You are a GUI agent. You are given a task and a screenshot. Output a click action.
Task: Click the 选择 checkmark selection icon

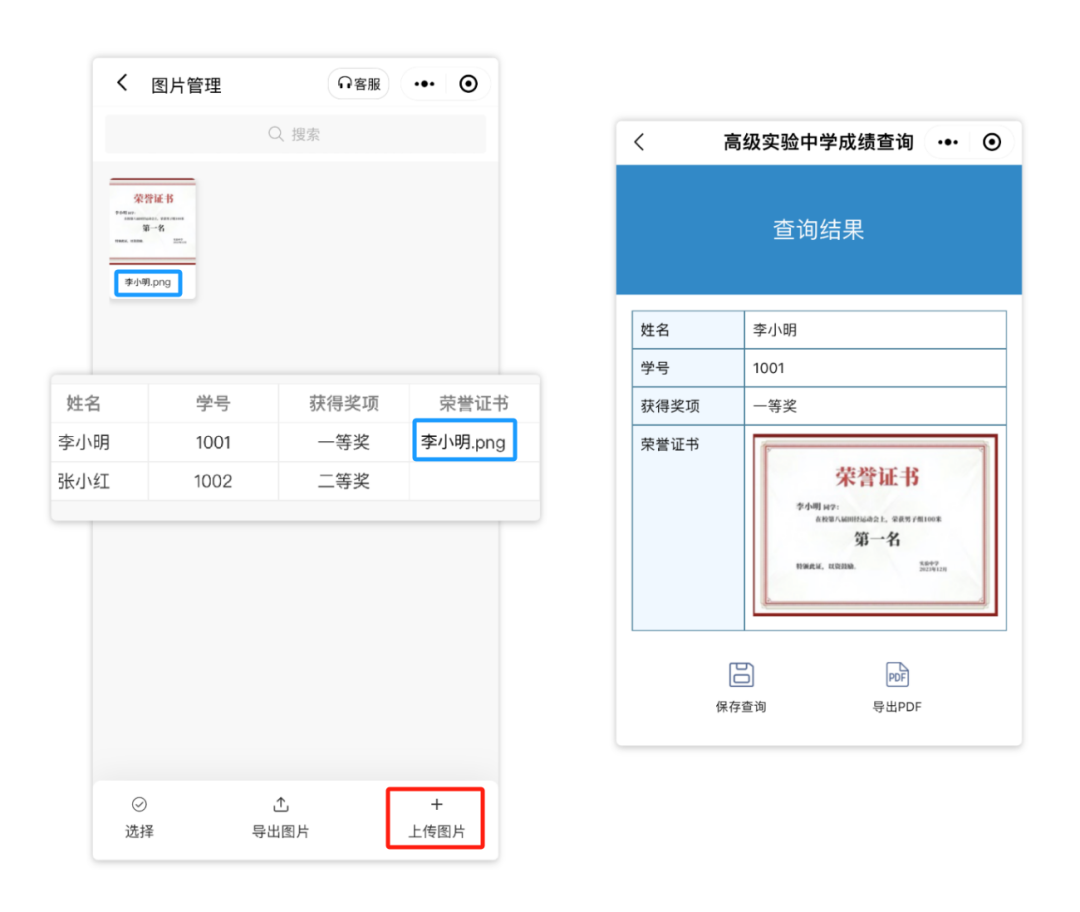click(138, 803)
